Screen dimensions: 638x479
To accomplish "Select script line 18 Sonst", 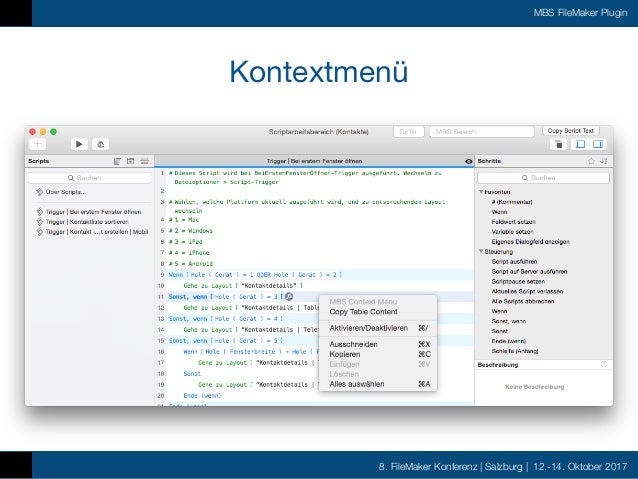I will [x=192, y=374].
